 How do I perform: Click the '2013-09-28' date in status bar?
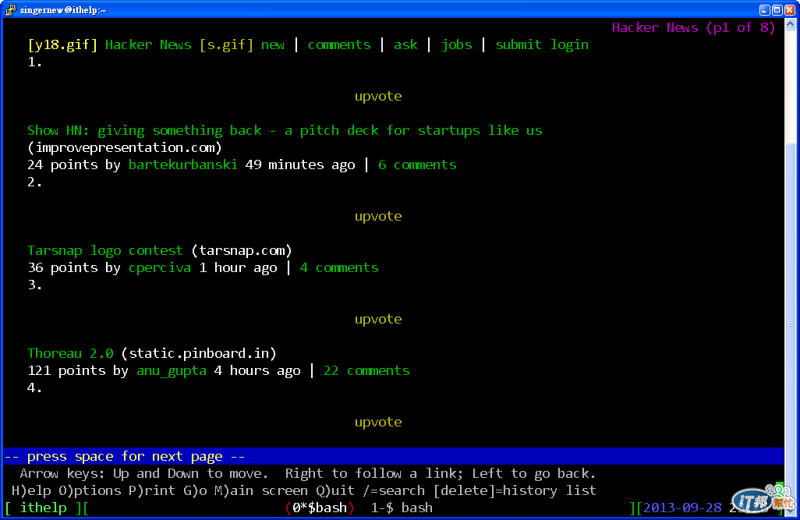tap(682, 508)
